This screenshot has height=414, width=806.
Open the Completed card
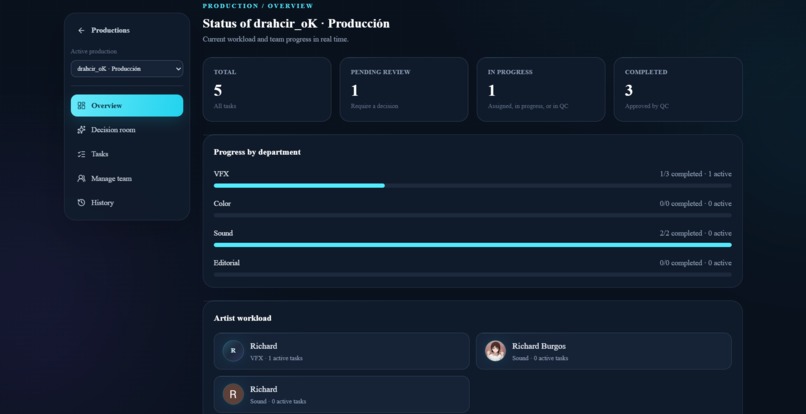click(x=678, y=89)
